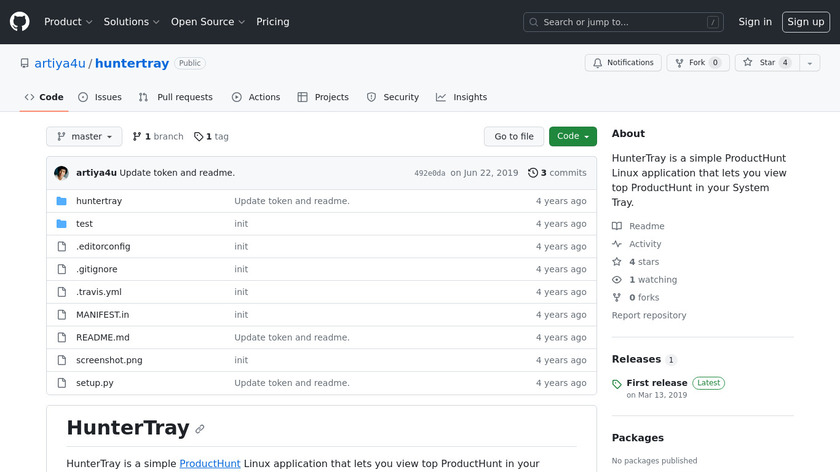Viewport: 840px width, 472px height.
Task: Open the First release link
Action: pos(657,383)
